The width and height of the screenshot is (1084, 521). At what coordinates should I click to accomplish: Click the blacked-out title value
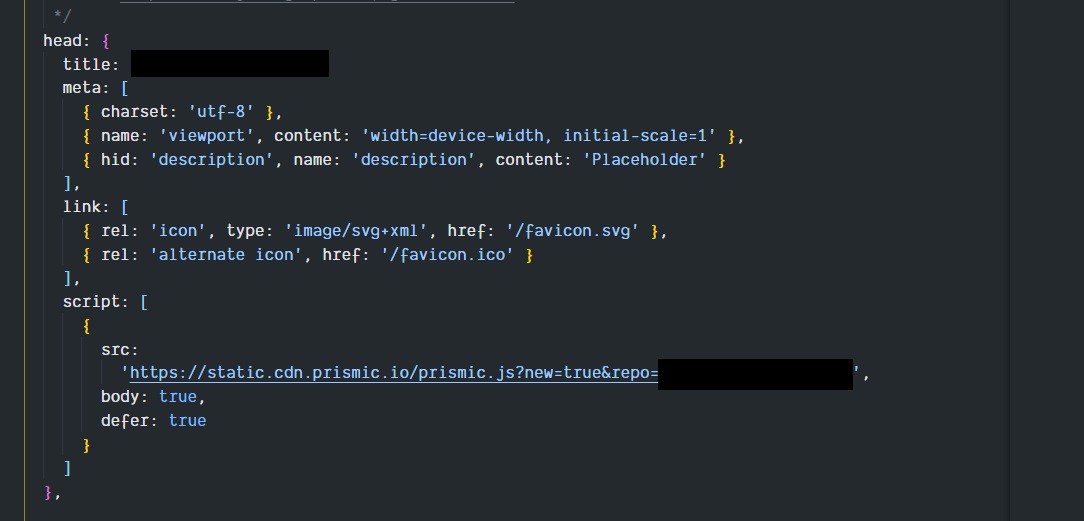click(x=230, y=64)
